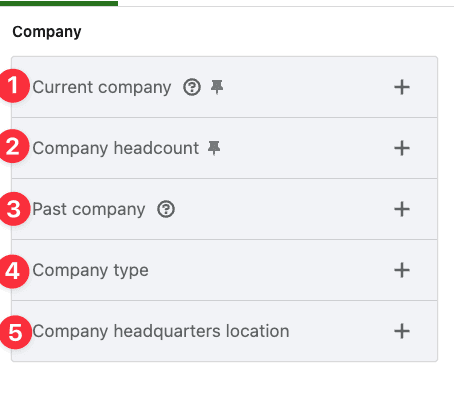Open the Current company help question-mark icon
Viewport: 454px width, 393px height.
point(192,87)
